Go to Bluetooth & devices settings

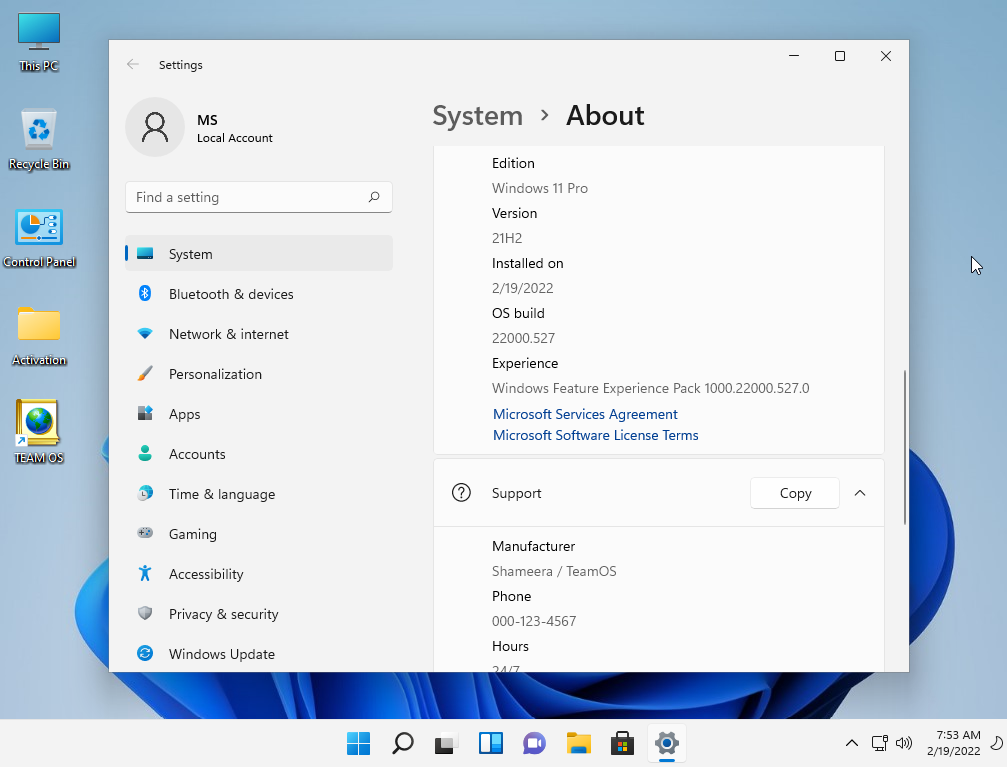coord(259,294)
